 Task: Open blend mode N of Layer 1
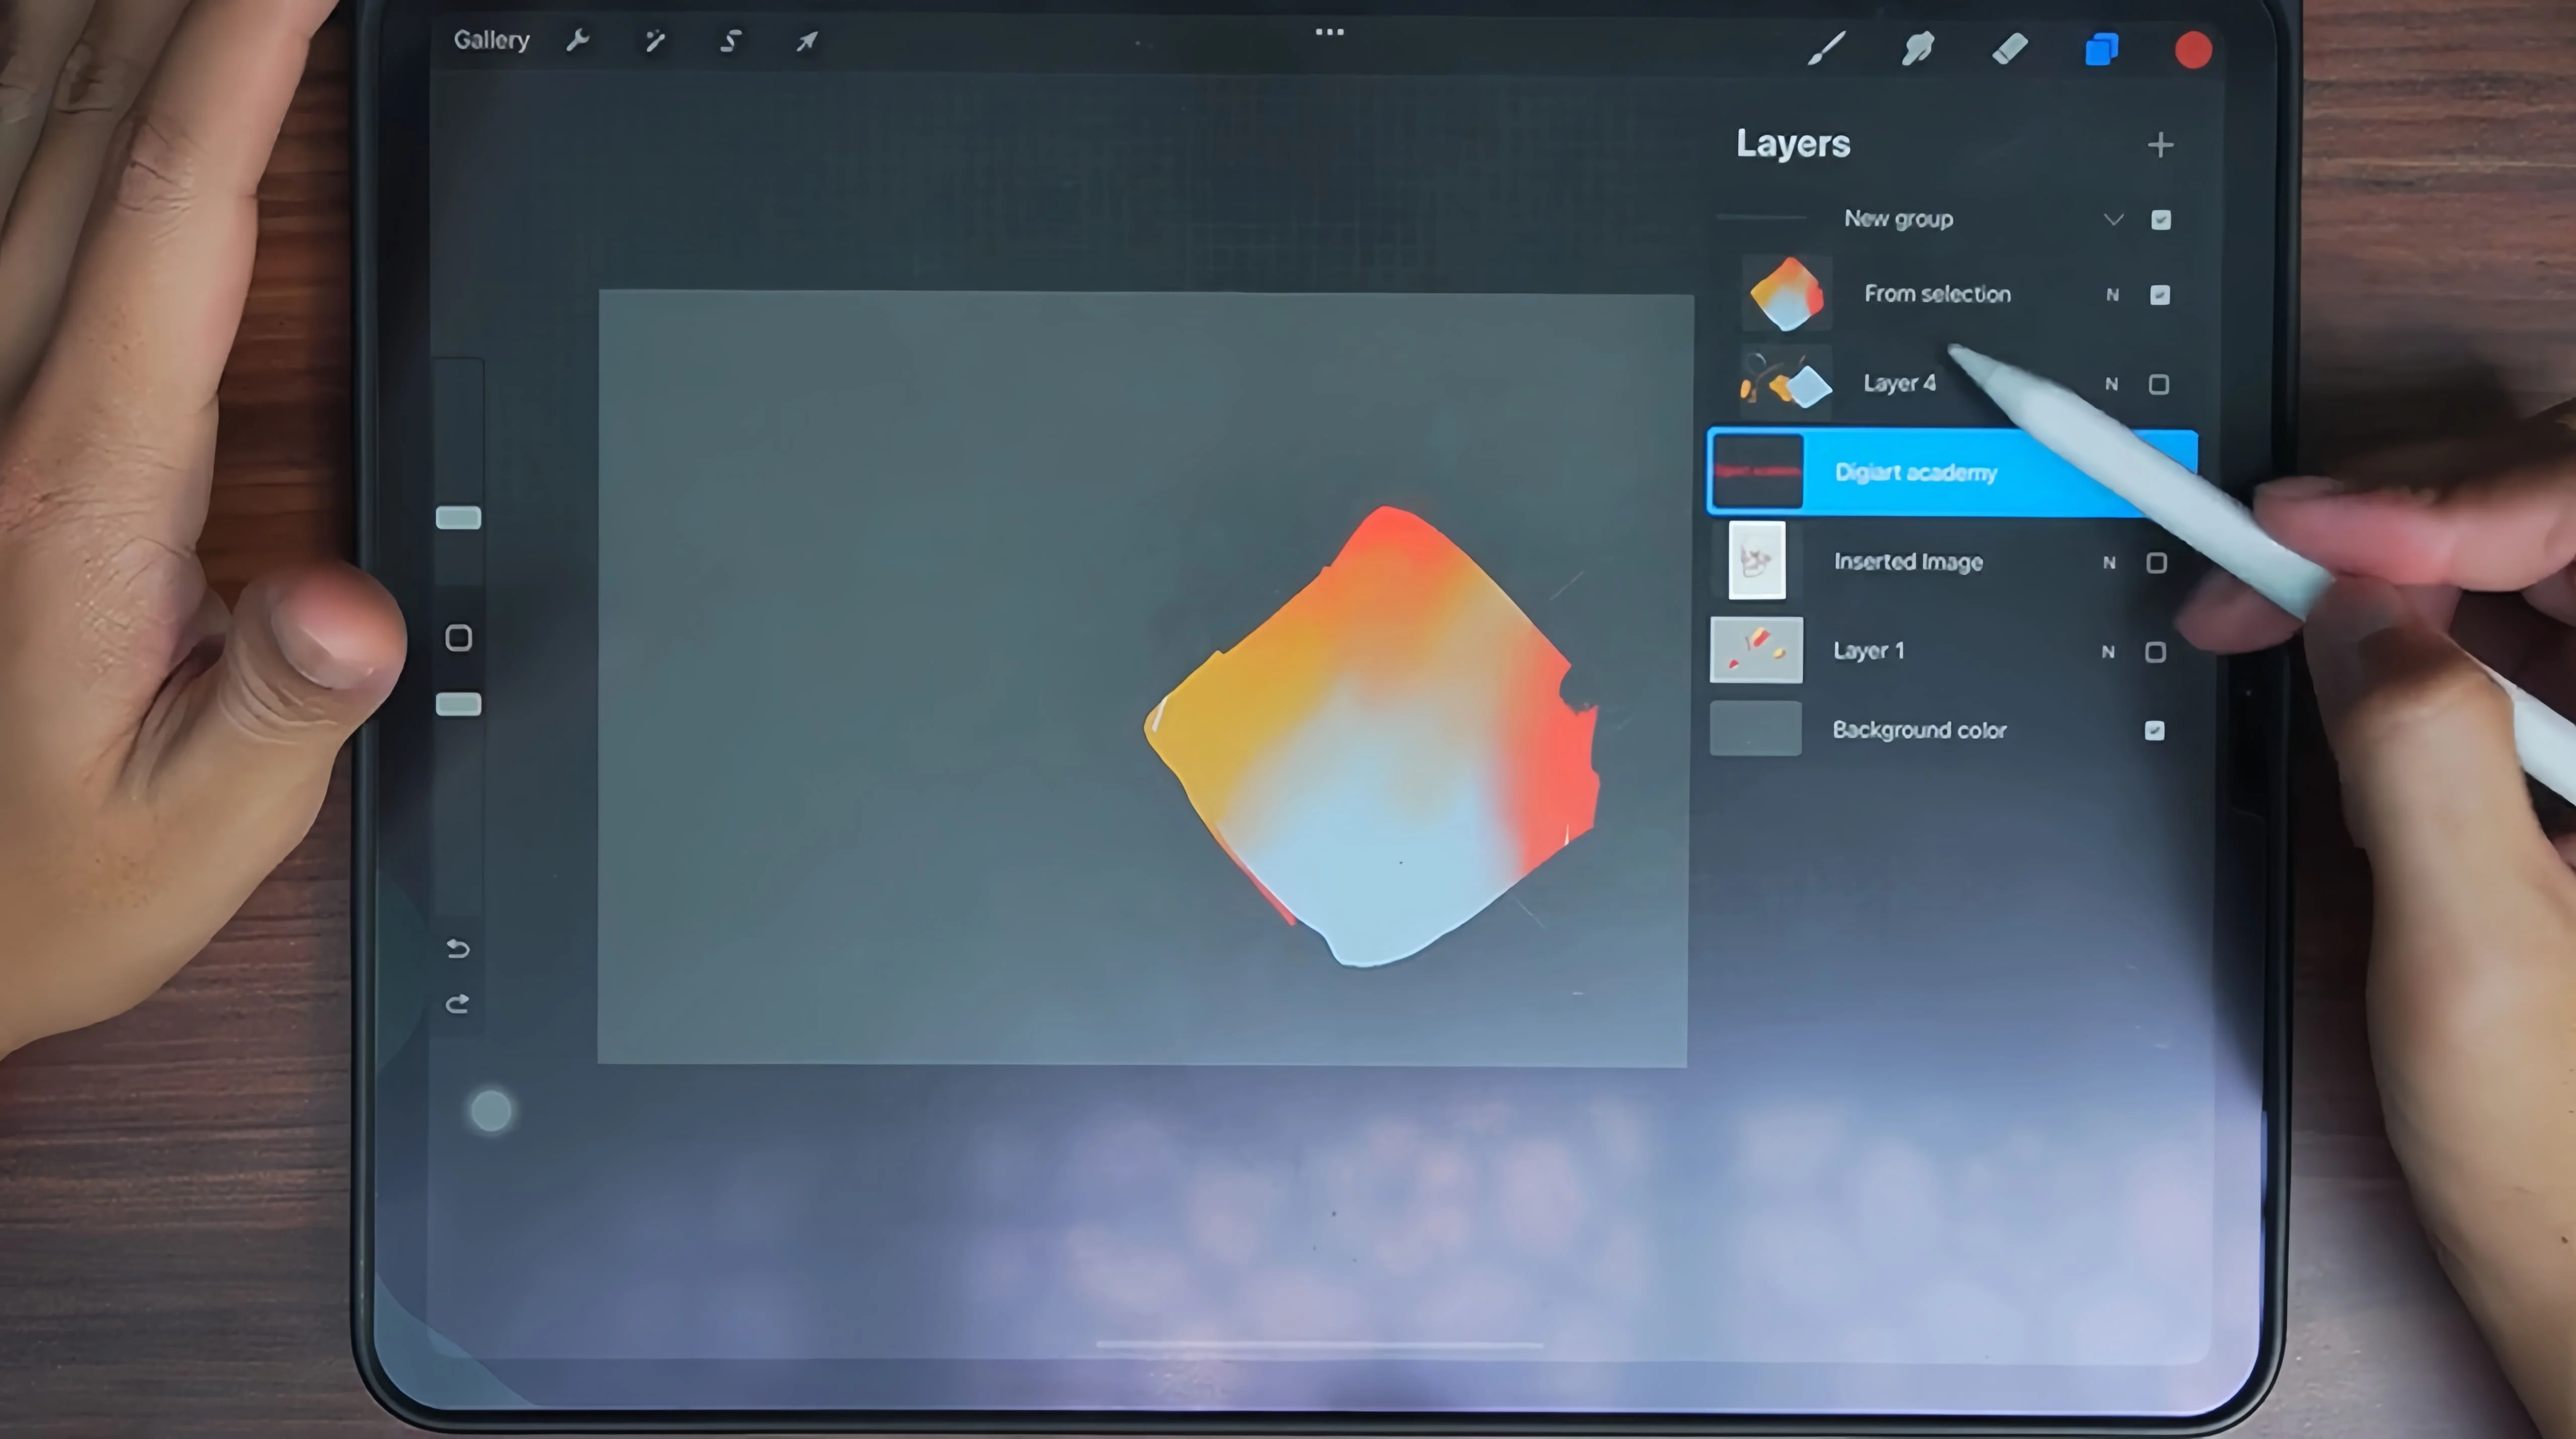point(2108,652)
